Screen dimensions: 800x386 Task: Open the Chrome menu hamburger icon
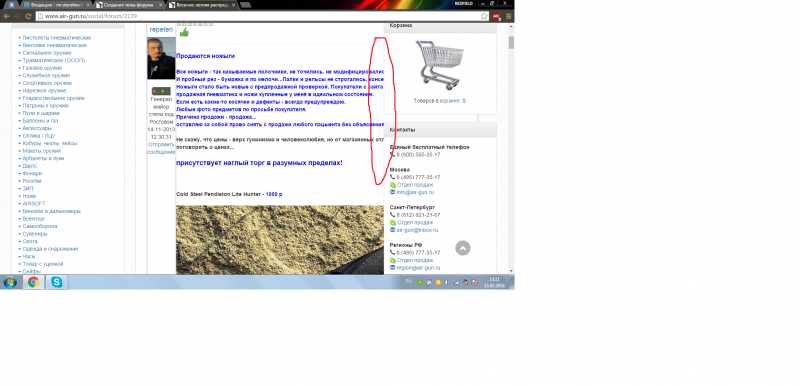(508, 16)
